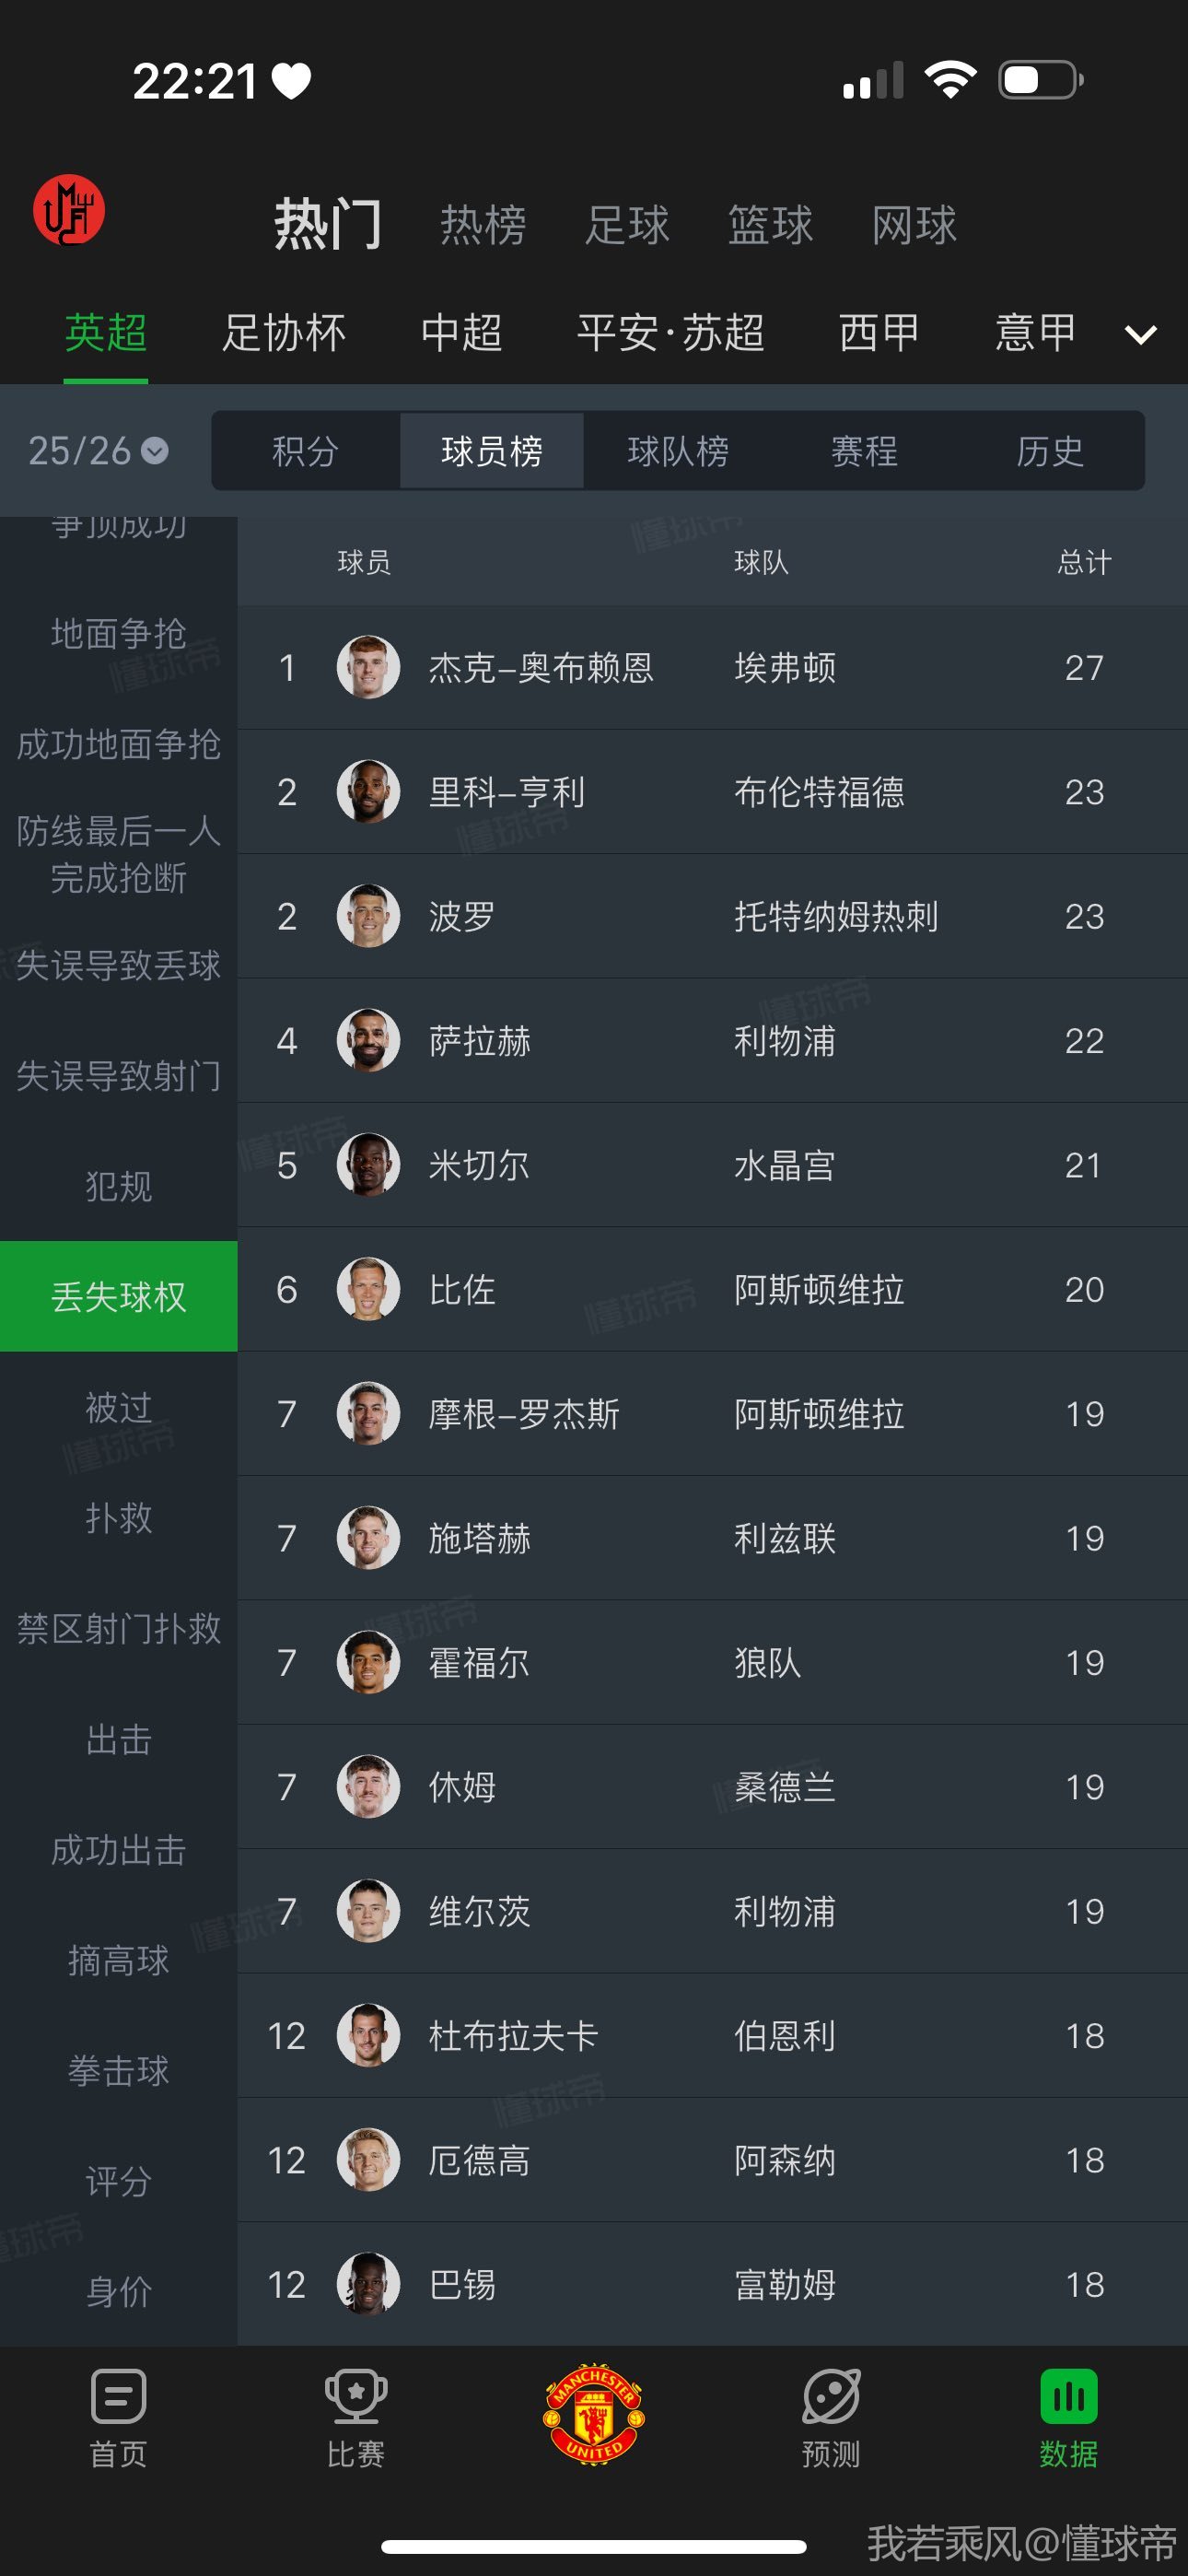Tap 厄德高 player avatar
Image resolution: width=1188 pixels, height=2576 pixels.
(x=368, y=2160)
